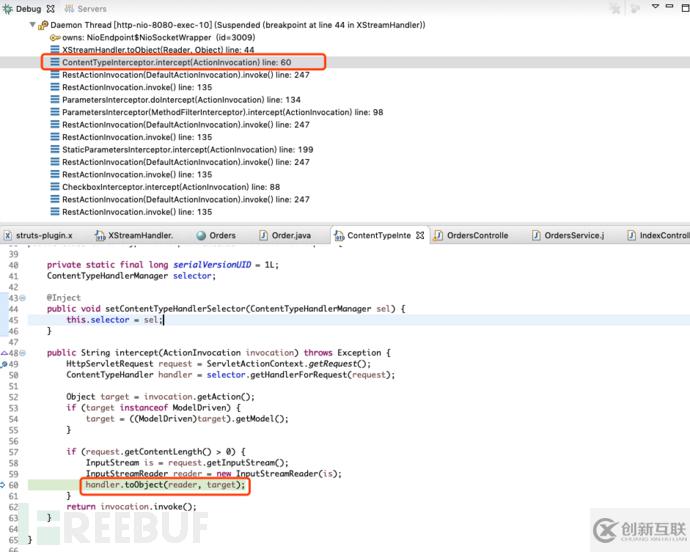Click setContentTypeHandlerSelector method name
This screenshot has height=552, width=690.
pyautogui.click(x=175, y=309)
